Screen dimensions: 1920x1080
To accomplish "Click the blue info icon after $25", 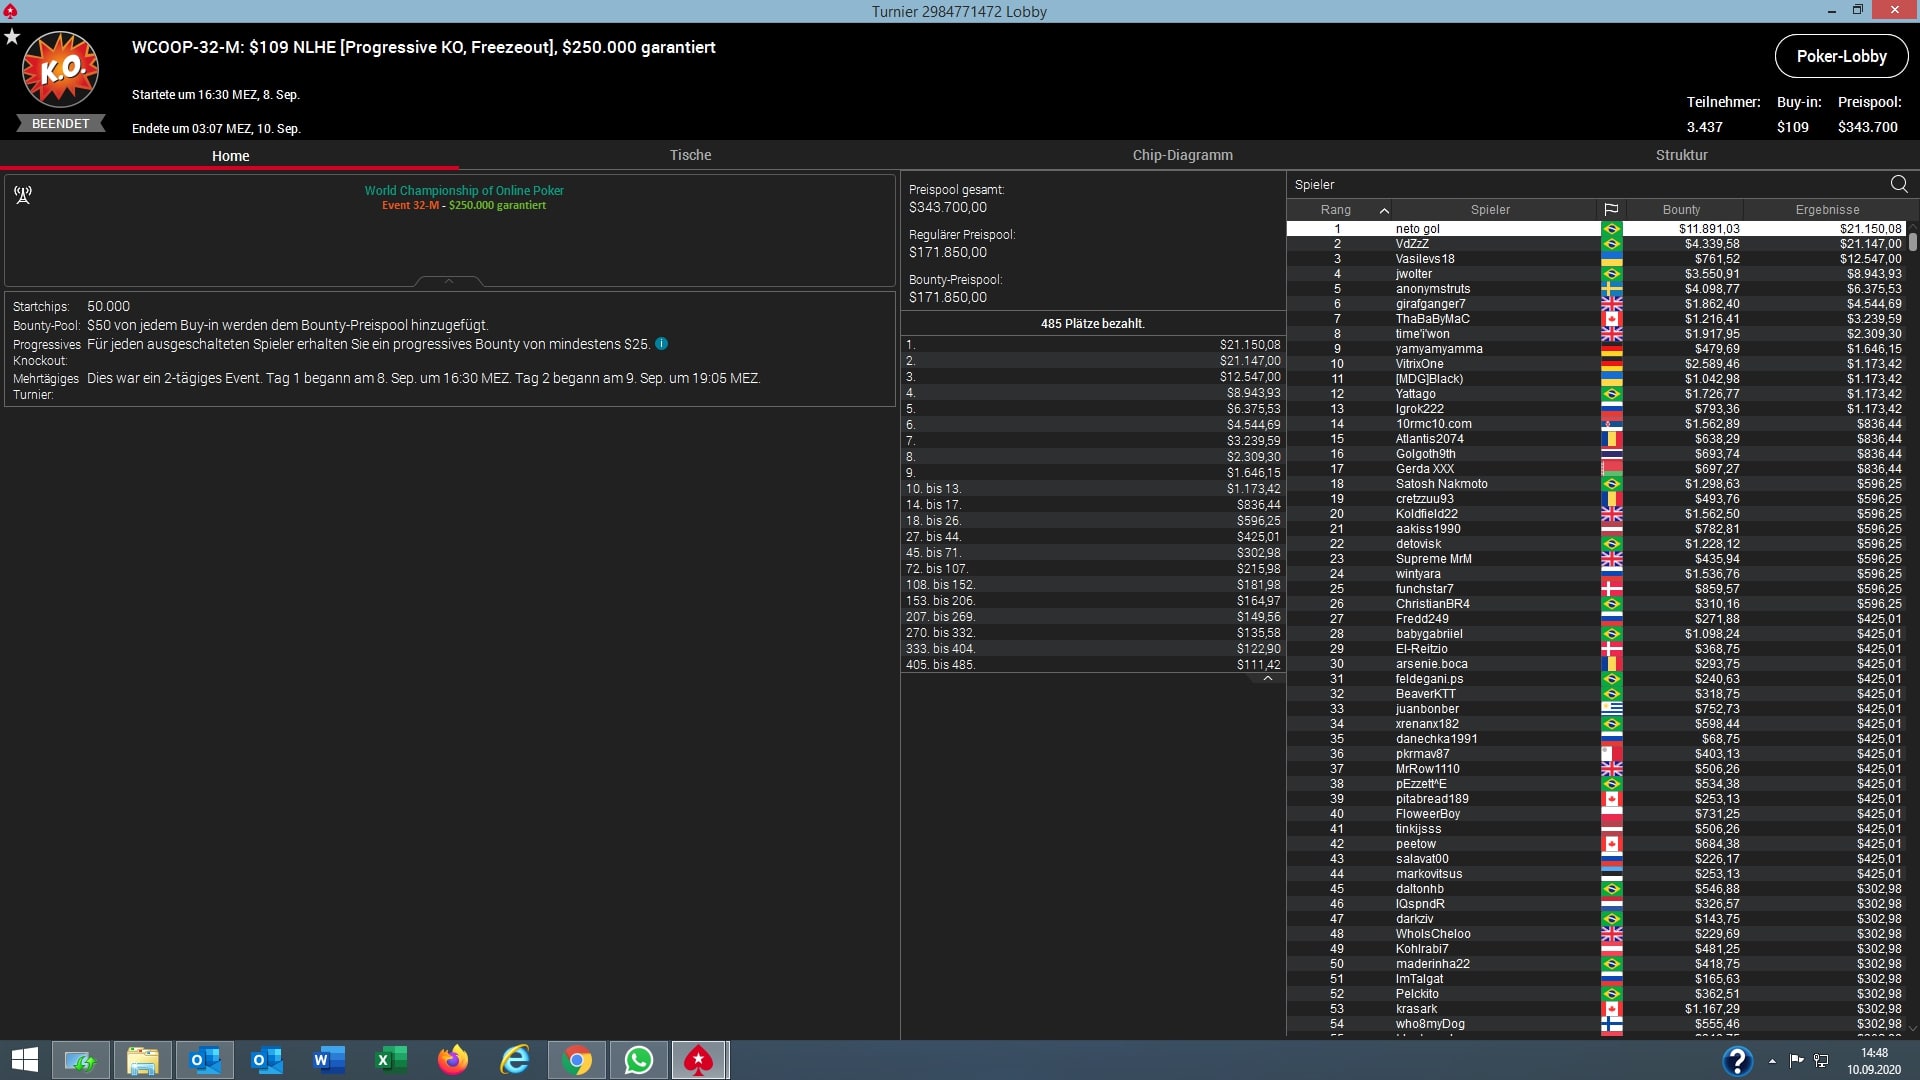I will tap(661, 344).
